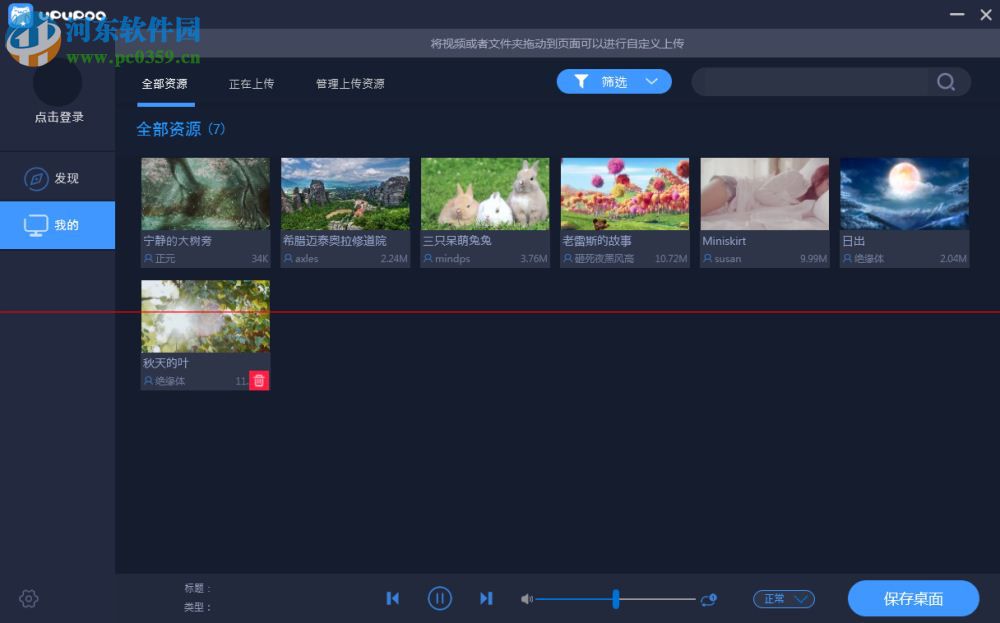Screen dimensions: 1000x623
Task: Select the 三只呆萌兔兔 wallpaper thumbnail
Action: [x=485, y=193]
